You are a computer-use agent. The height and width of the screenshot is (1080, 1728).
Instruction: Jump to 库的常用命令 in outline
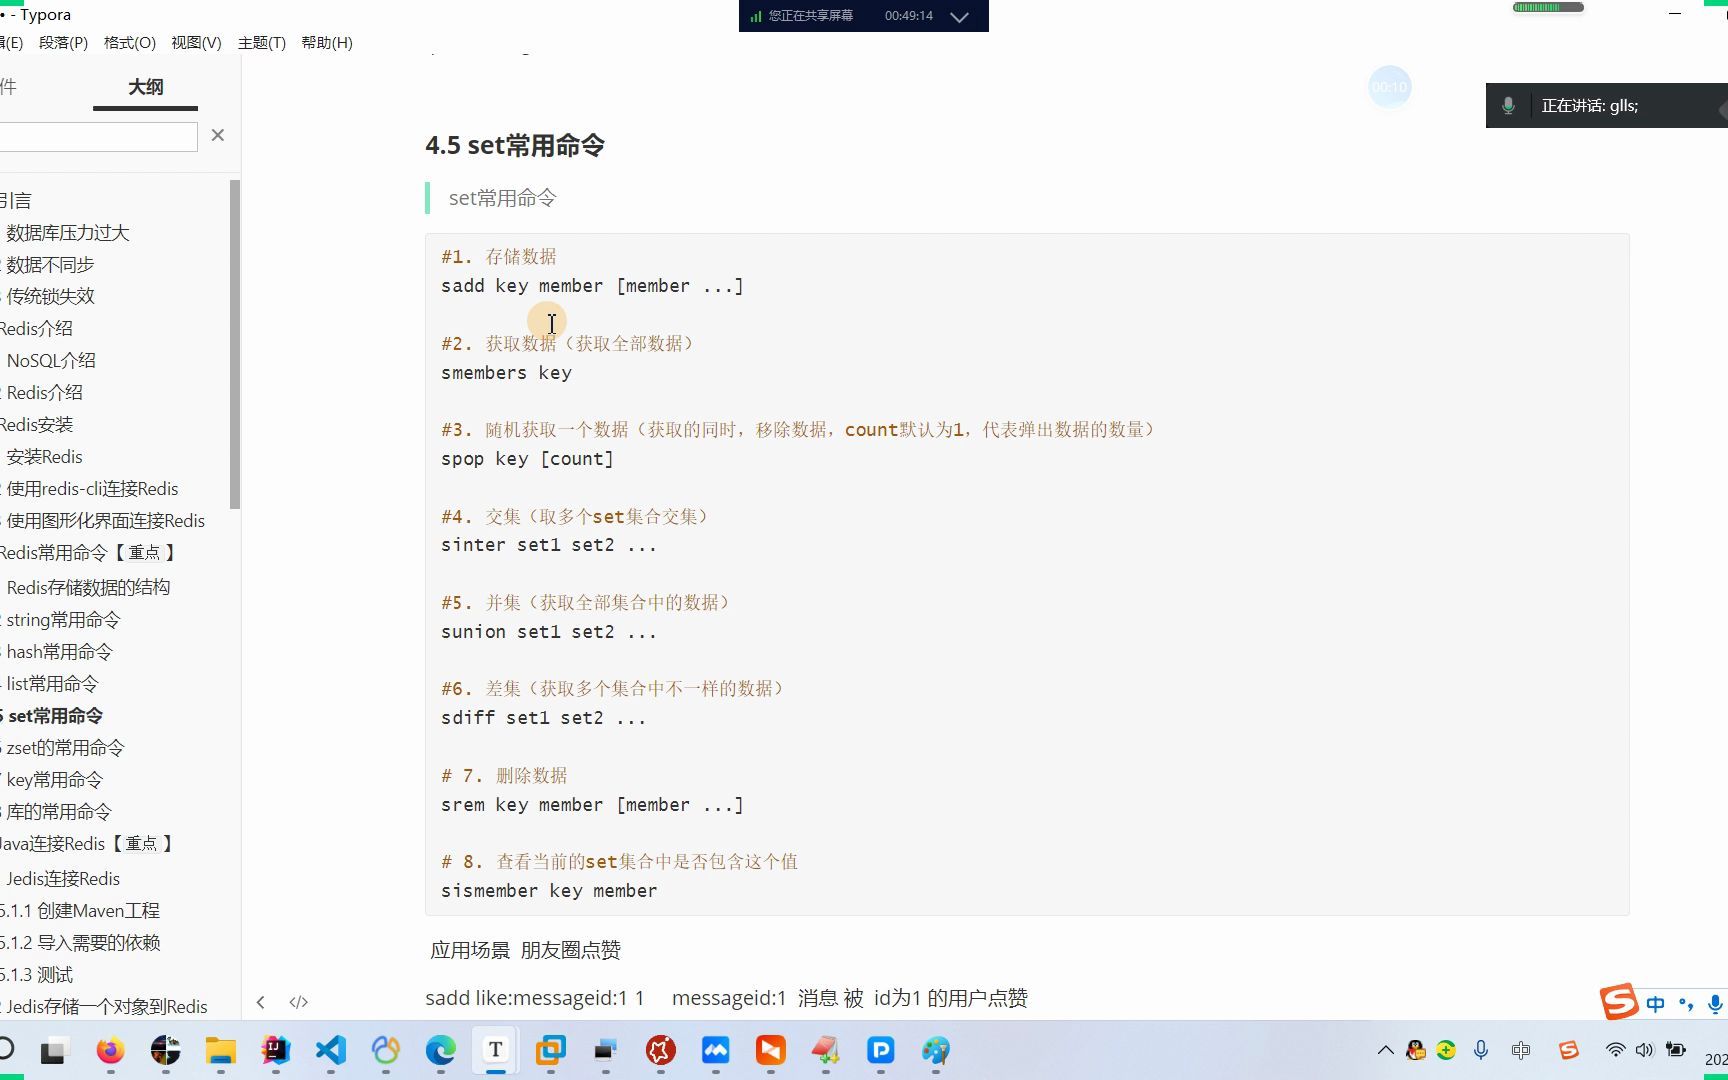click(59, 812)
